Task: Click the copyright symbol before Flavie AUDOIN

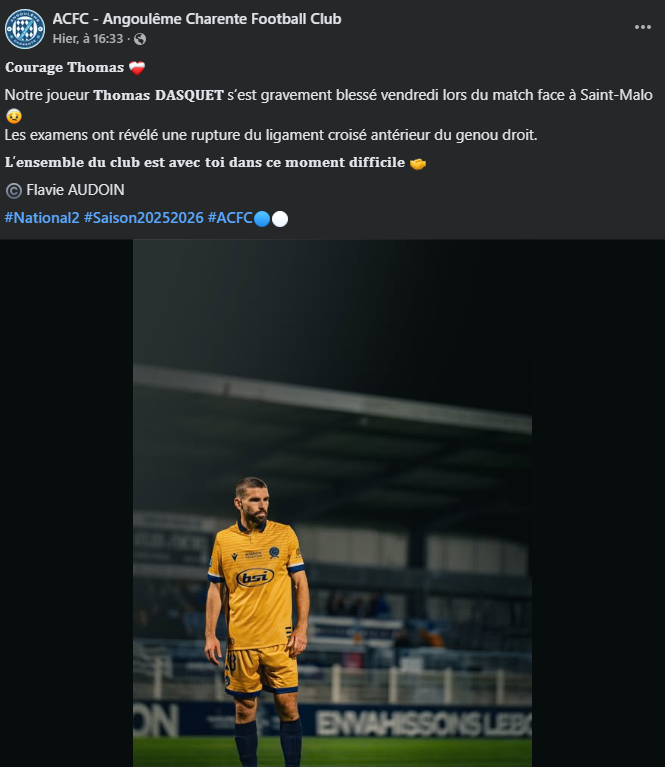Action: [14, 190]
